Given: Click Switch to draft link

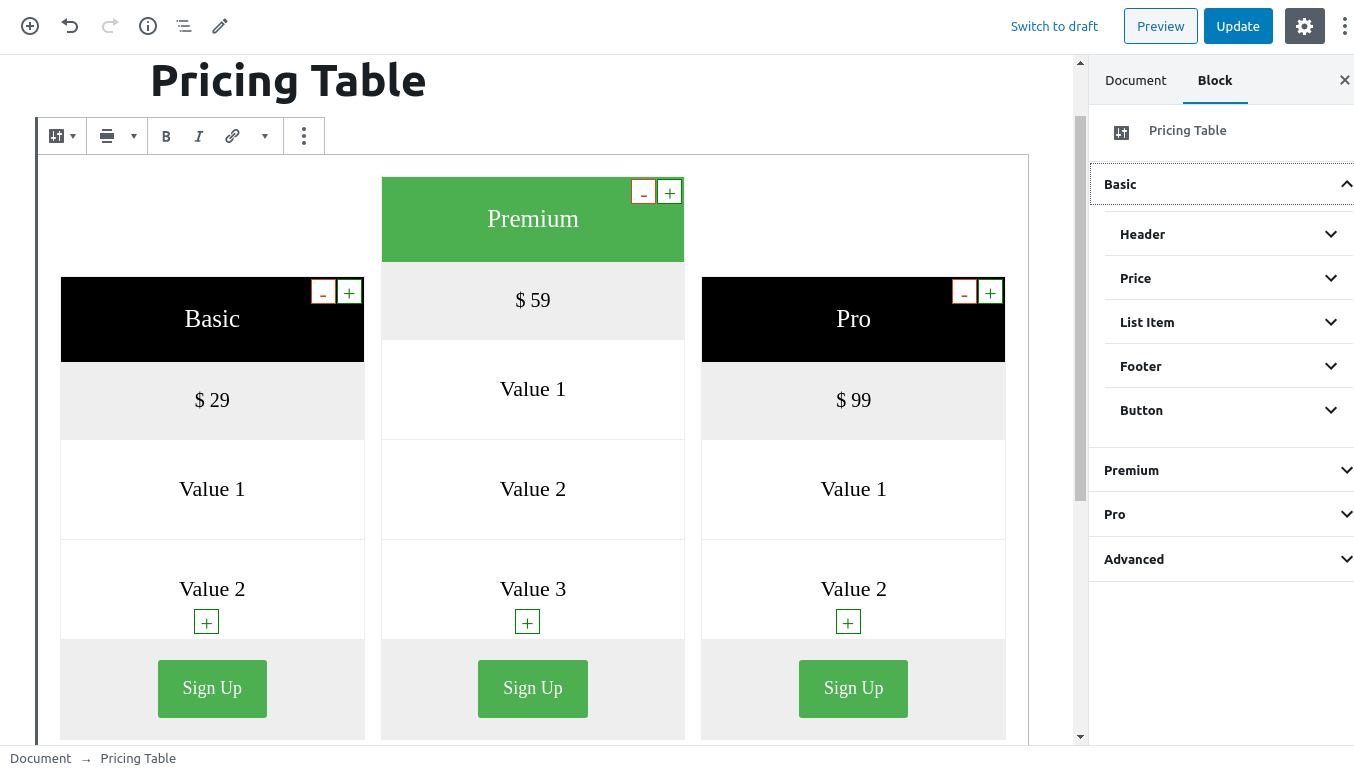Looking at the screenshot, I should [x=1054, y=26].
